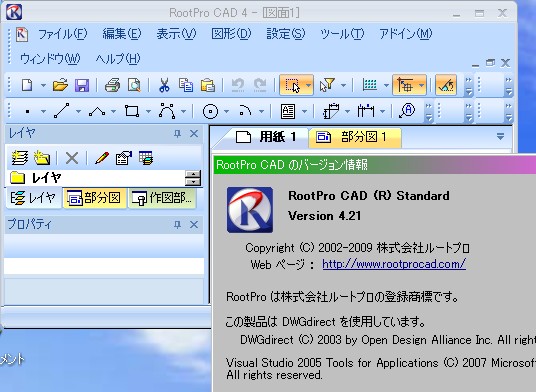The width and height of the screenshot is (536, 392).
Task: Open the document tab list dropdown
Action: [x=500, y=137]
